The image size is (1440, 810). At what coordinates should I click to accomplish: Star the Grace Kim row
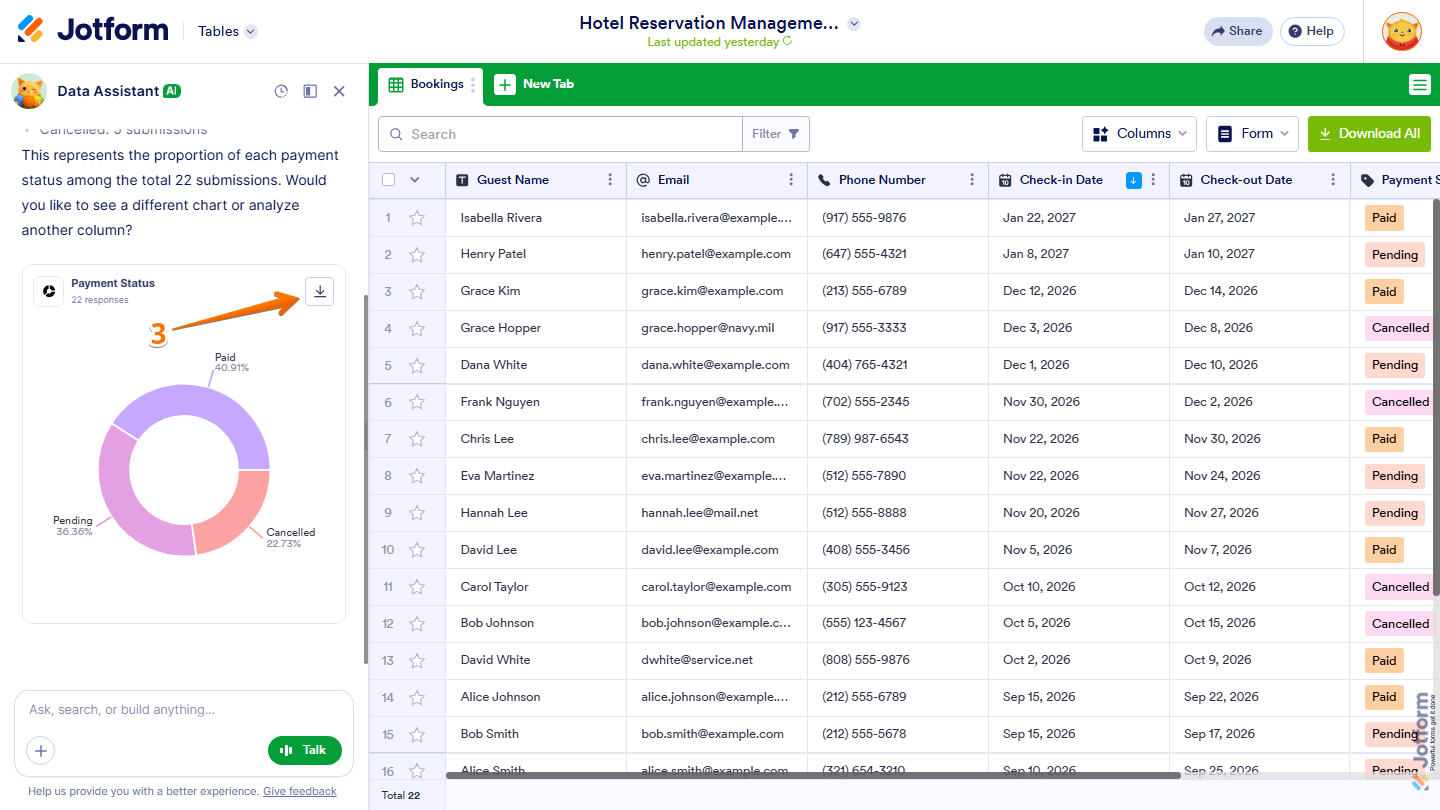tap(417, 292)
